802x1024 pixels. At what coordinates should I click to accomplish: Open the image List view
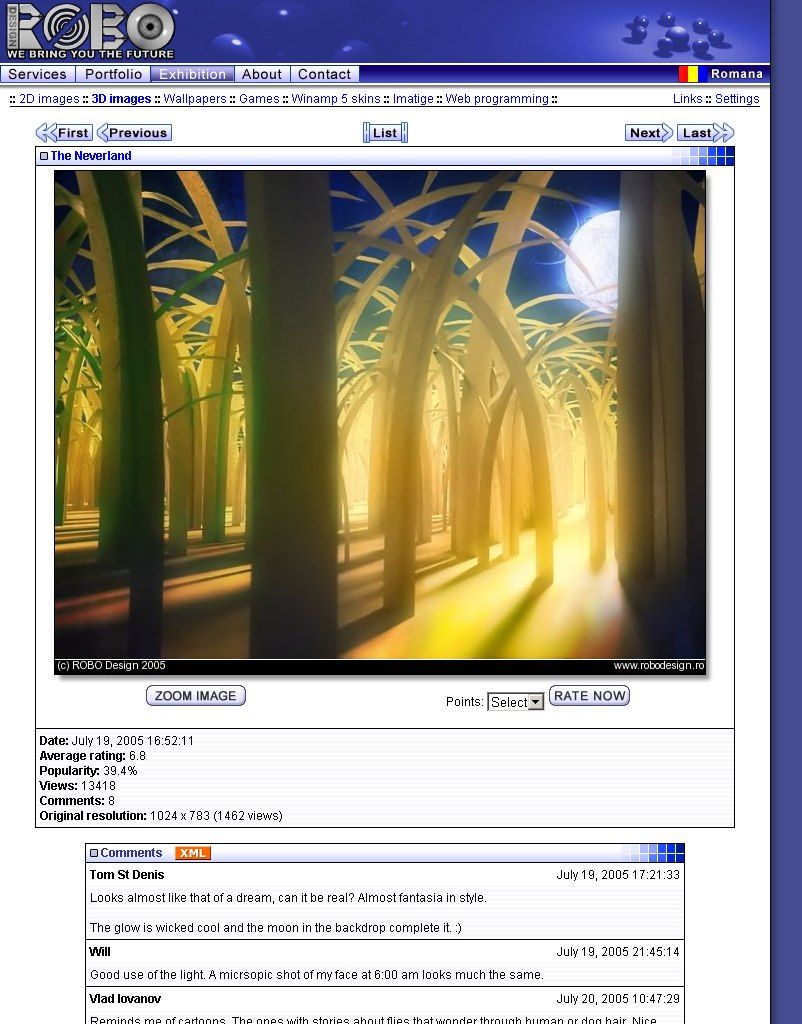[385, 133]
